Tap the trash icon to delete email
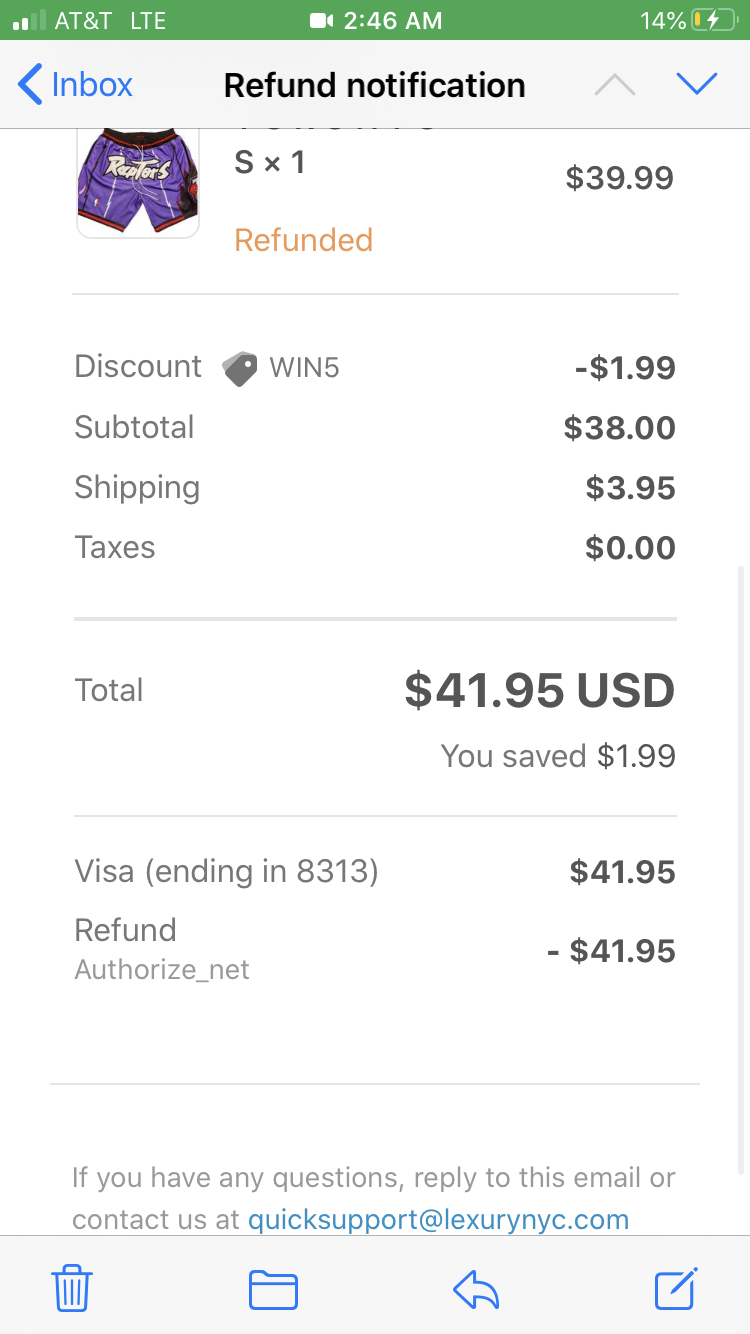The width and height of the screenshot is (750, 1334). (x=72, y=1287)
